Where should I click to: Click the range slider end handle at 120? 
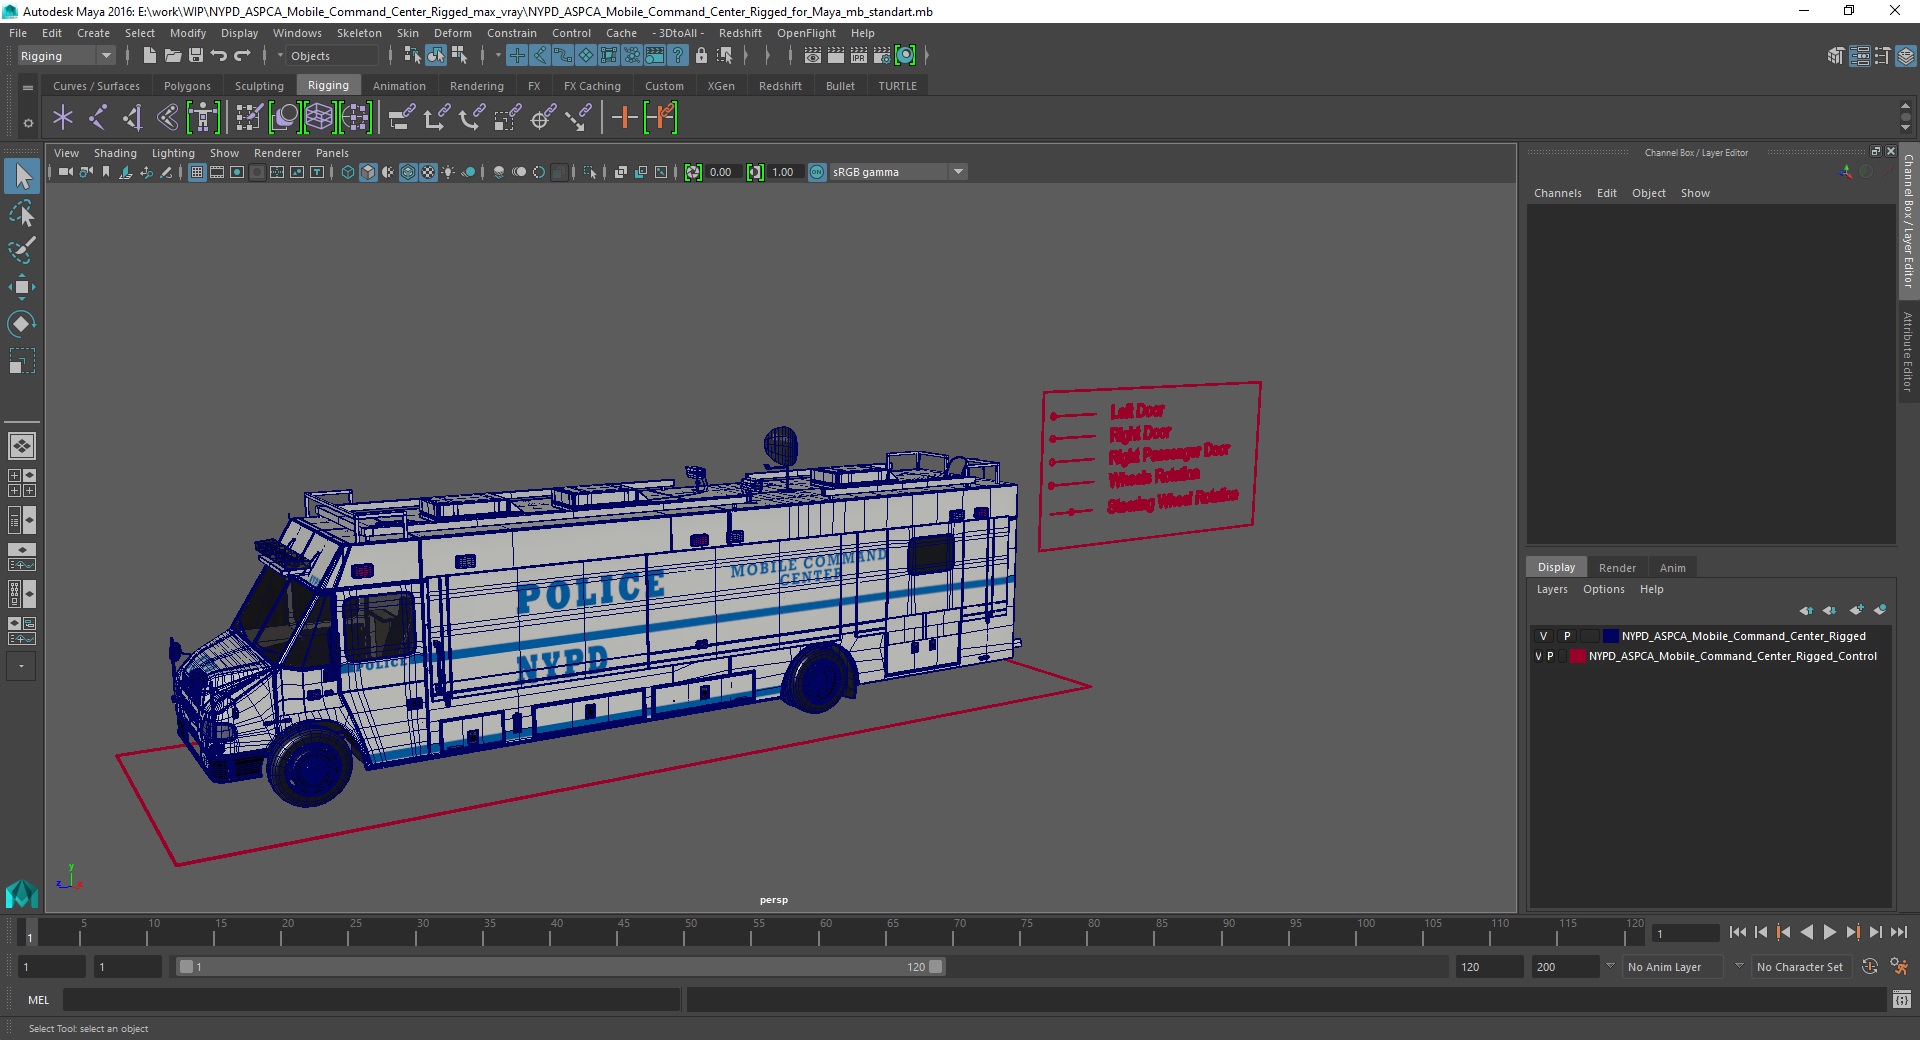936,967
